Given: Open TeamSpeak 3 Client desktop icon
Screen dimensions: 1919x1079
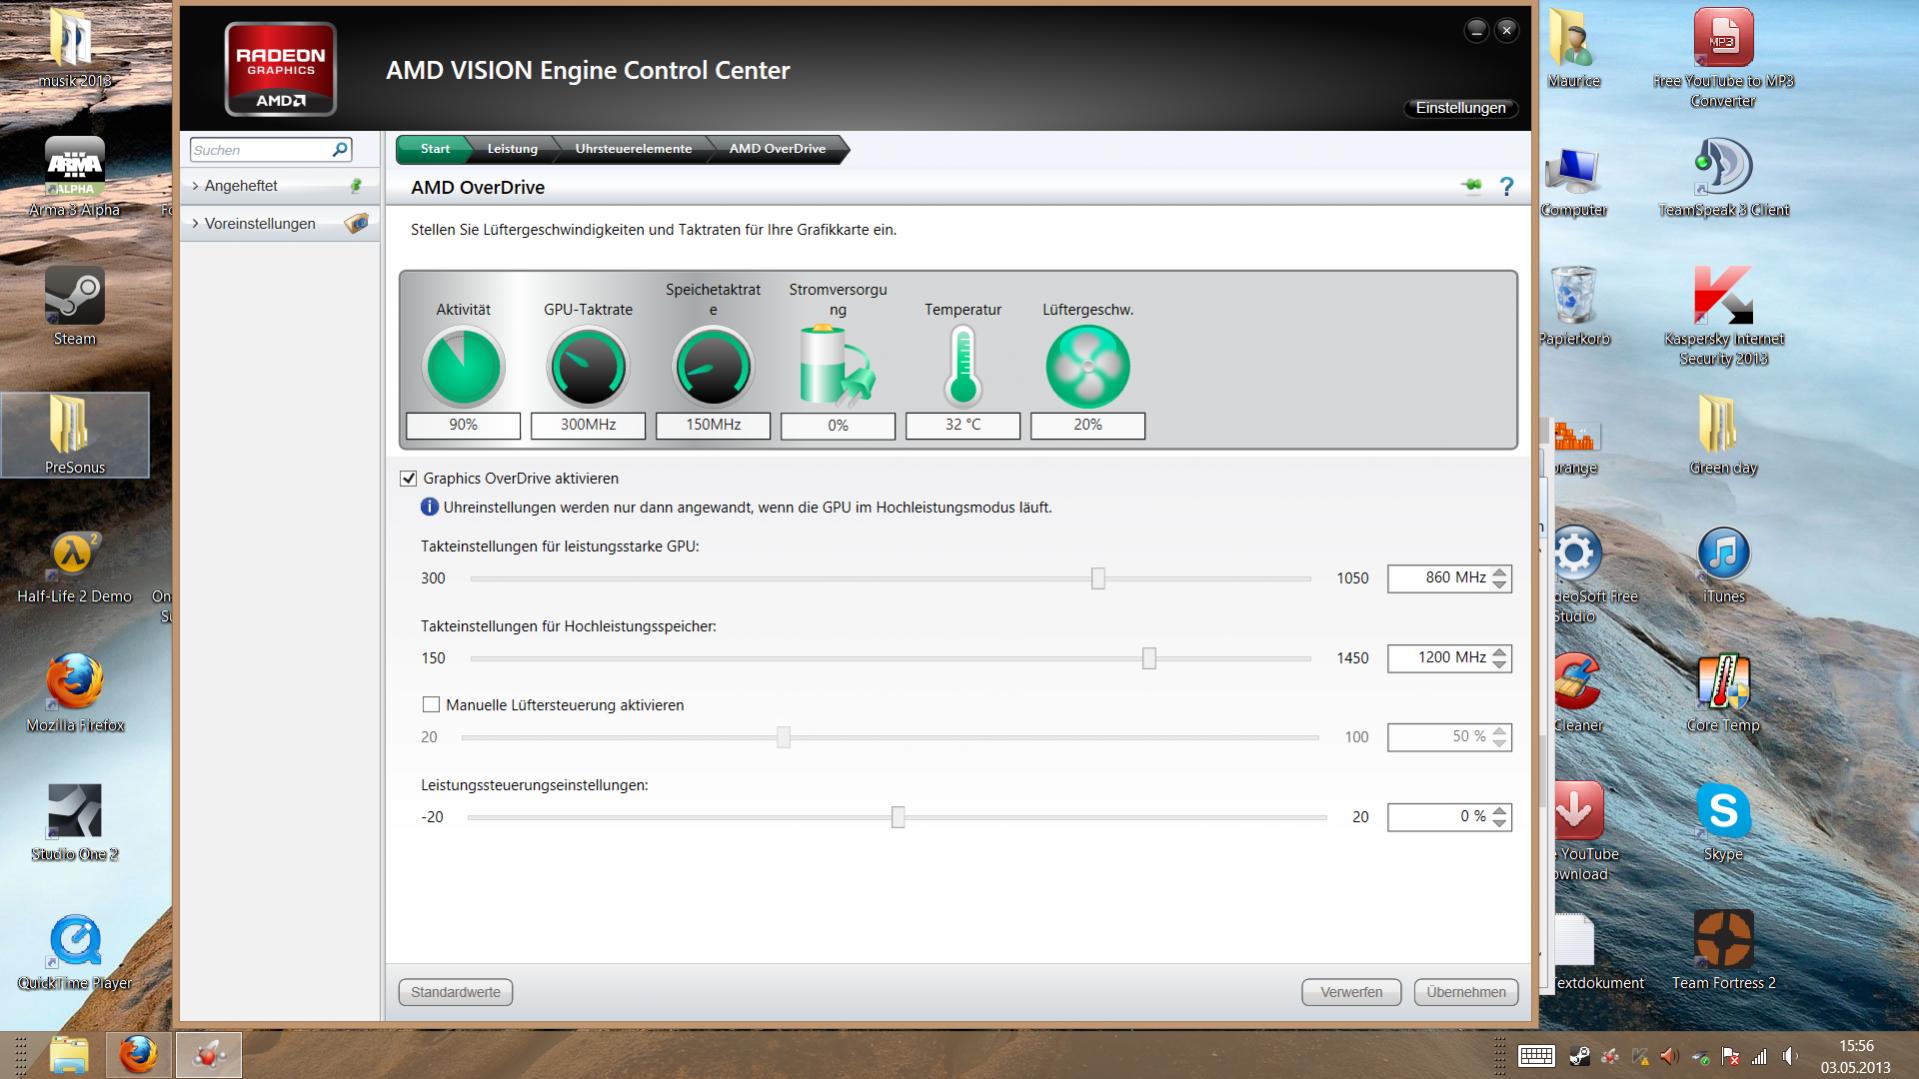Looking at the screenshot, I should point(1723,178).
